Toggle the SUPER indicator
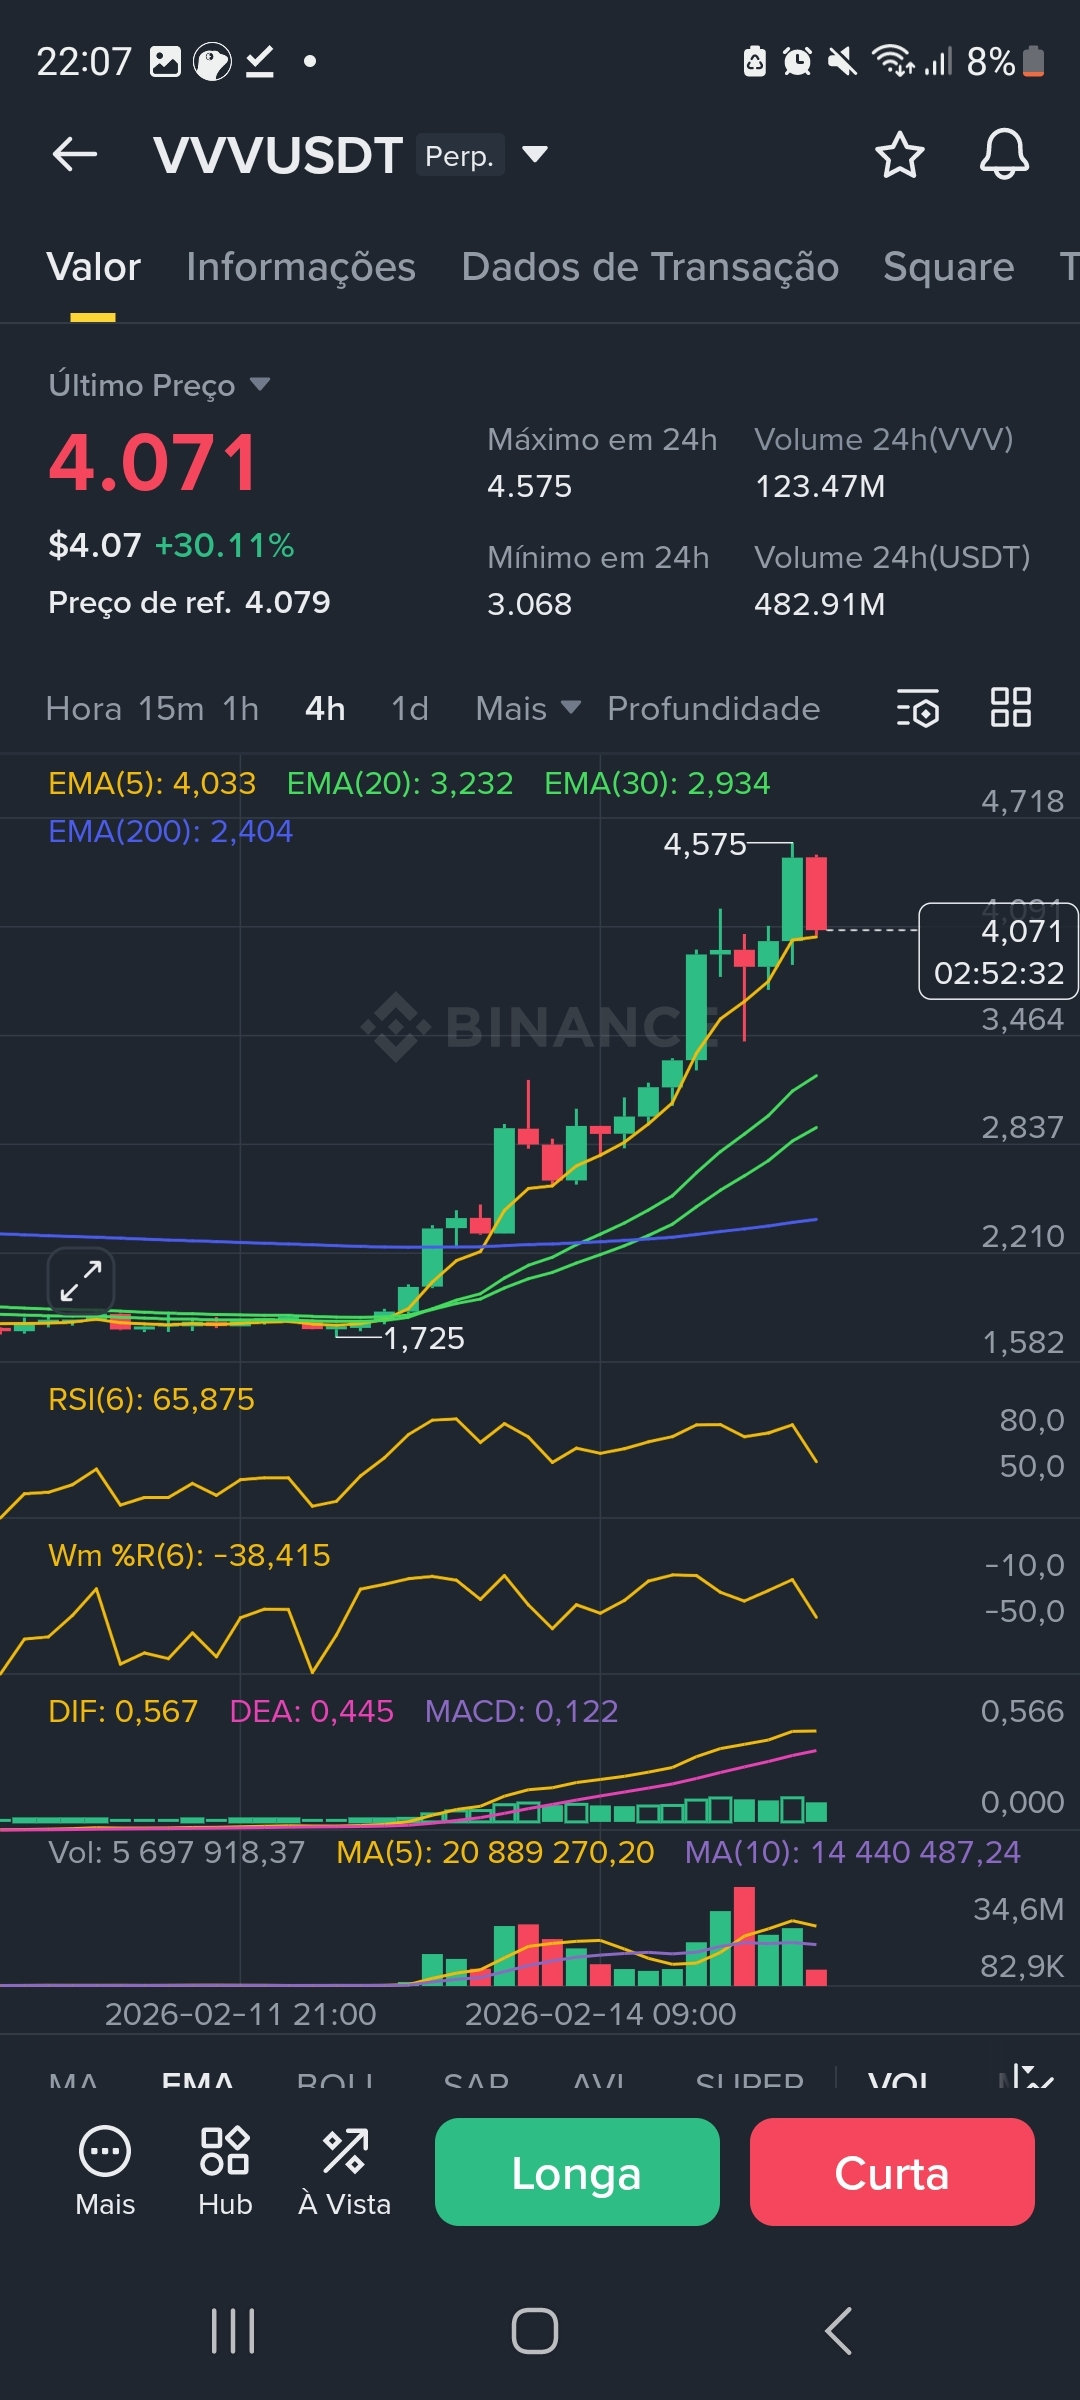 pyautogui.click(x=750, y=2081)
